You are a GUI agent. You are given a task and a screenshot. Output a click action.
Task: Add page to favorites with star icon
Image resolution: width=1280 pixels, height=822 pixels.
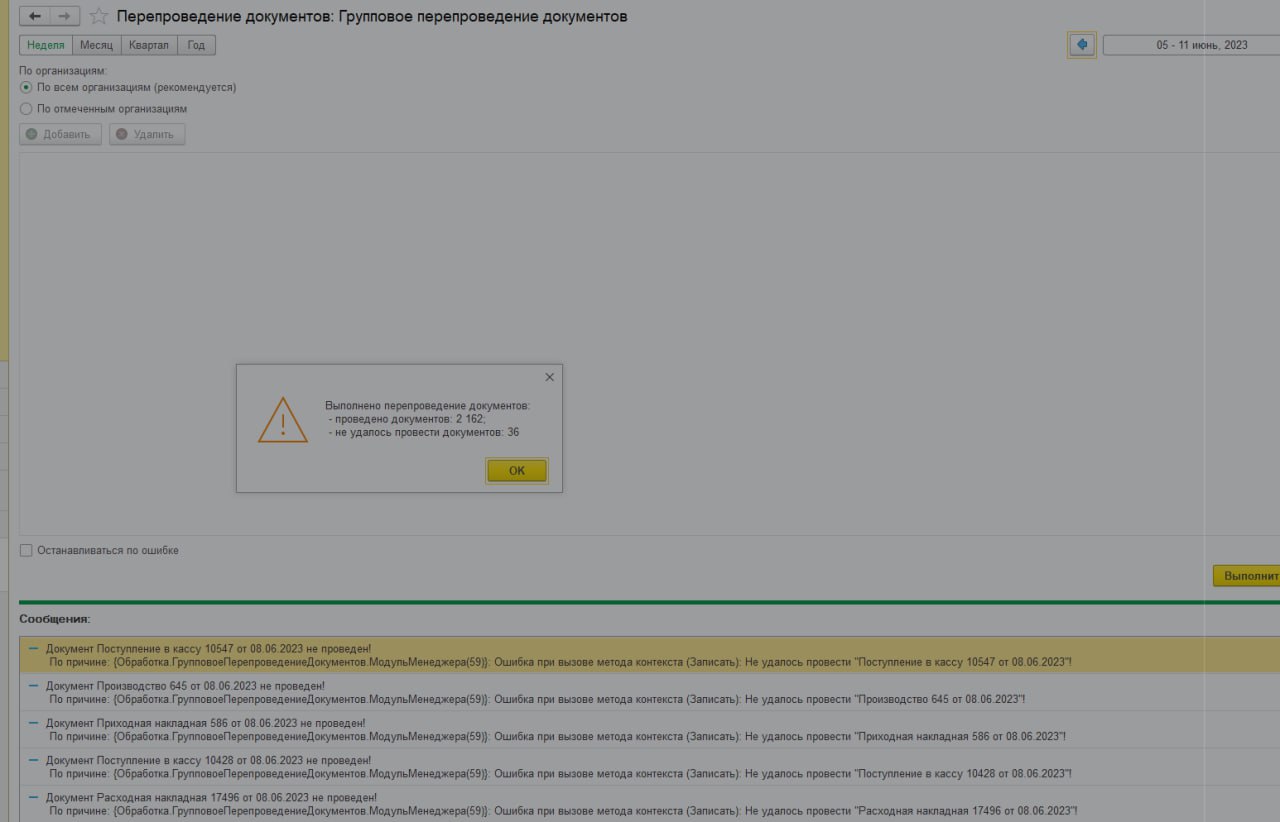(98, 17)
